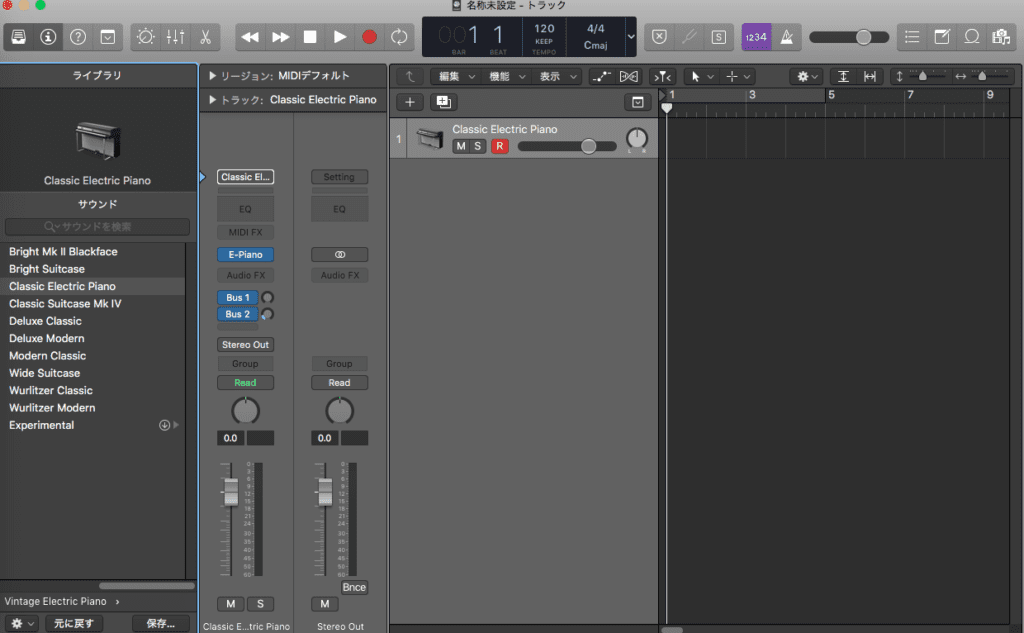Screen dimensions: 1024x633
Task: Open the Mixer sliders button
Action: pyautogui.click(x=175, y=37)
